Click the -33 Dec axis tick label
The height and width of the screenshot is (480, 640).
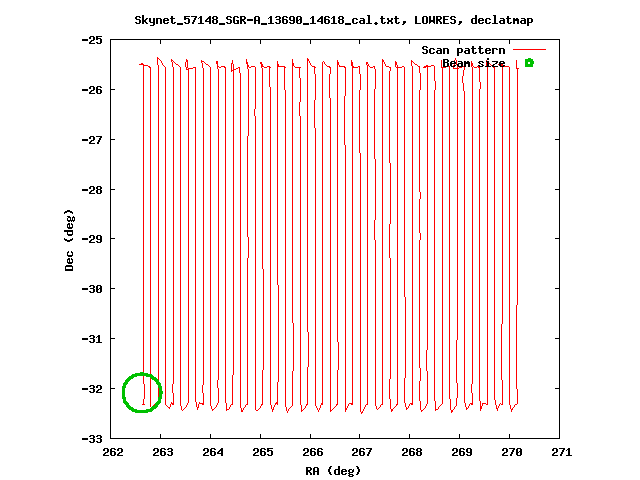click(92, 439)
